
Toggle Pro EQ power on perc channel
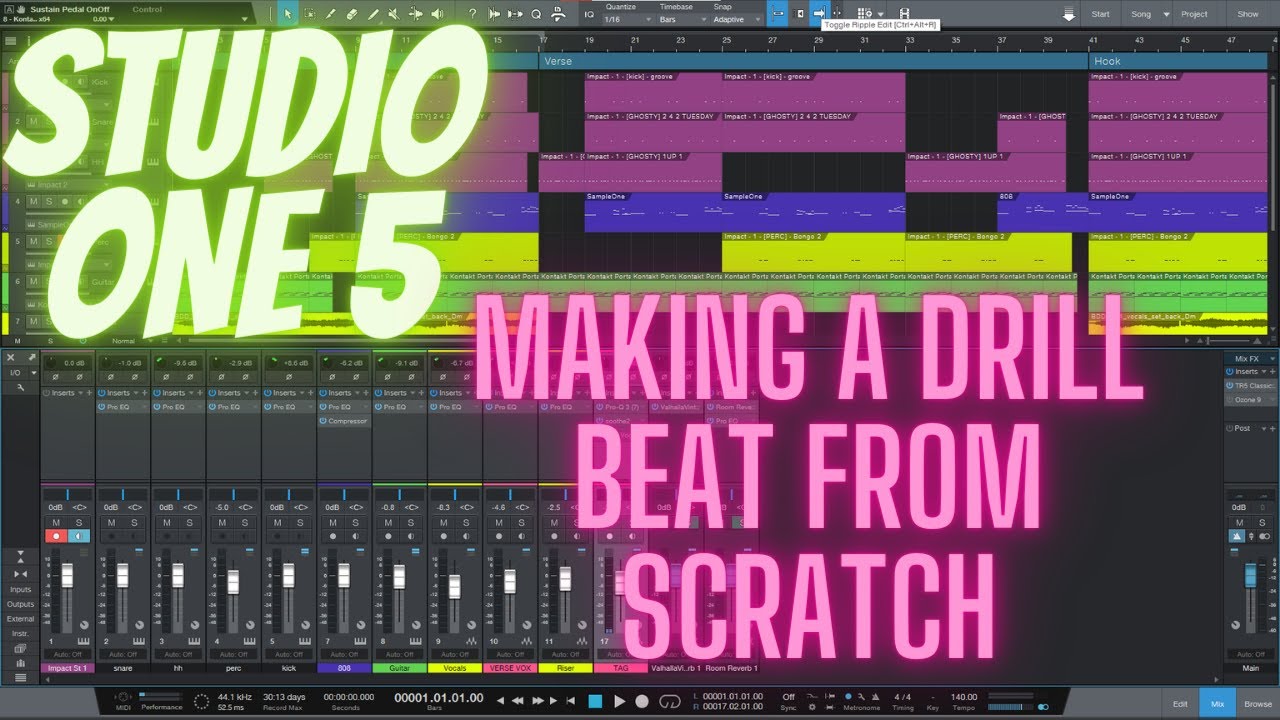pyautogui.click(x=213, y=407)
